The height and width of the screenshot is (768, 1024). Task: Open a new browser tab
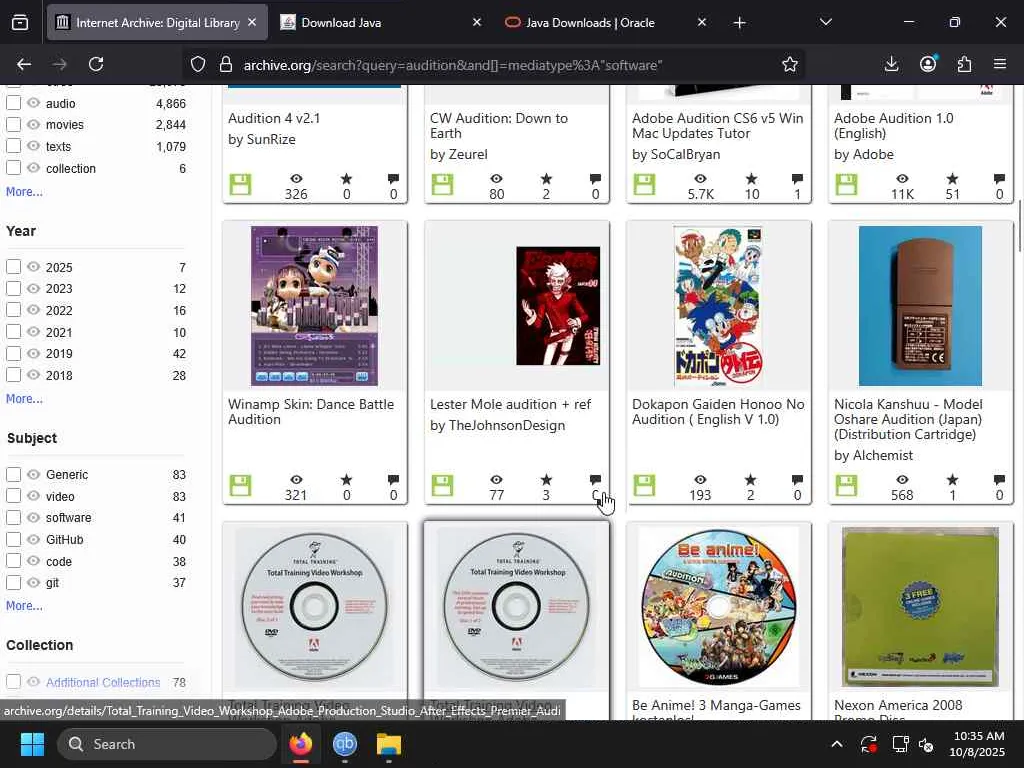(739, 23)
